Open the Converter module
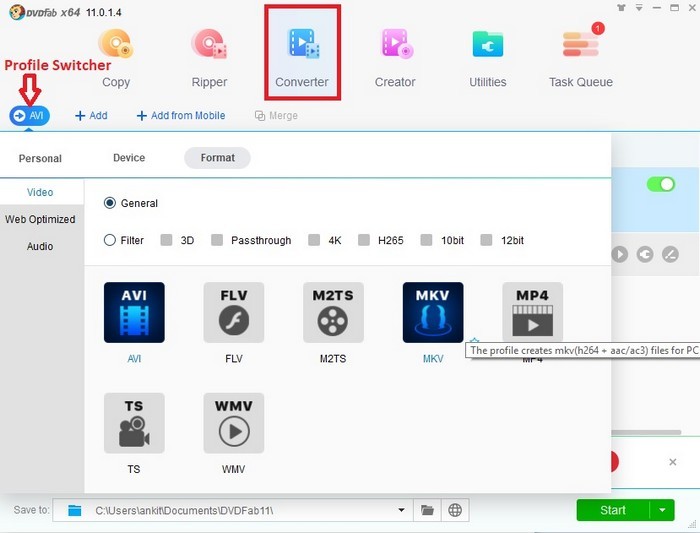The image size is (700, 533). [302, 53]
